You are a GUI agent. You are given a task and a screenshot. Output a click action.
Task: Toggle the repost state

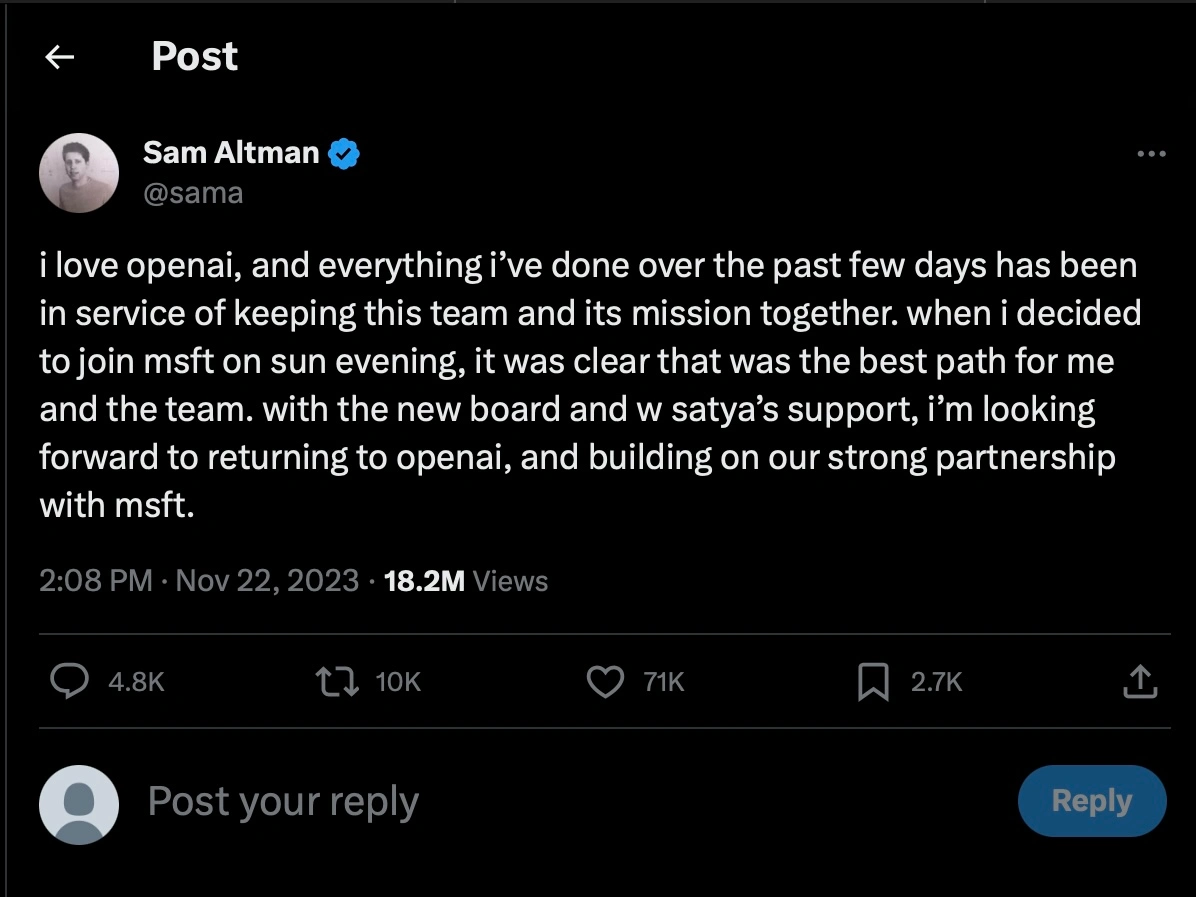pyautogui.click(x=337, y=681)
